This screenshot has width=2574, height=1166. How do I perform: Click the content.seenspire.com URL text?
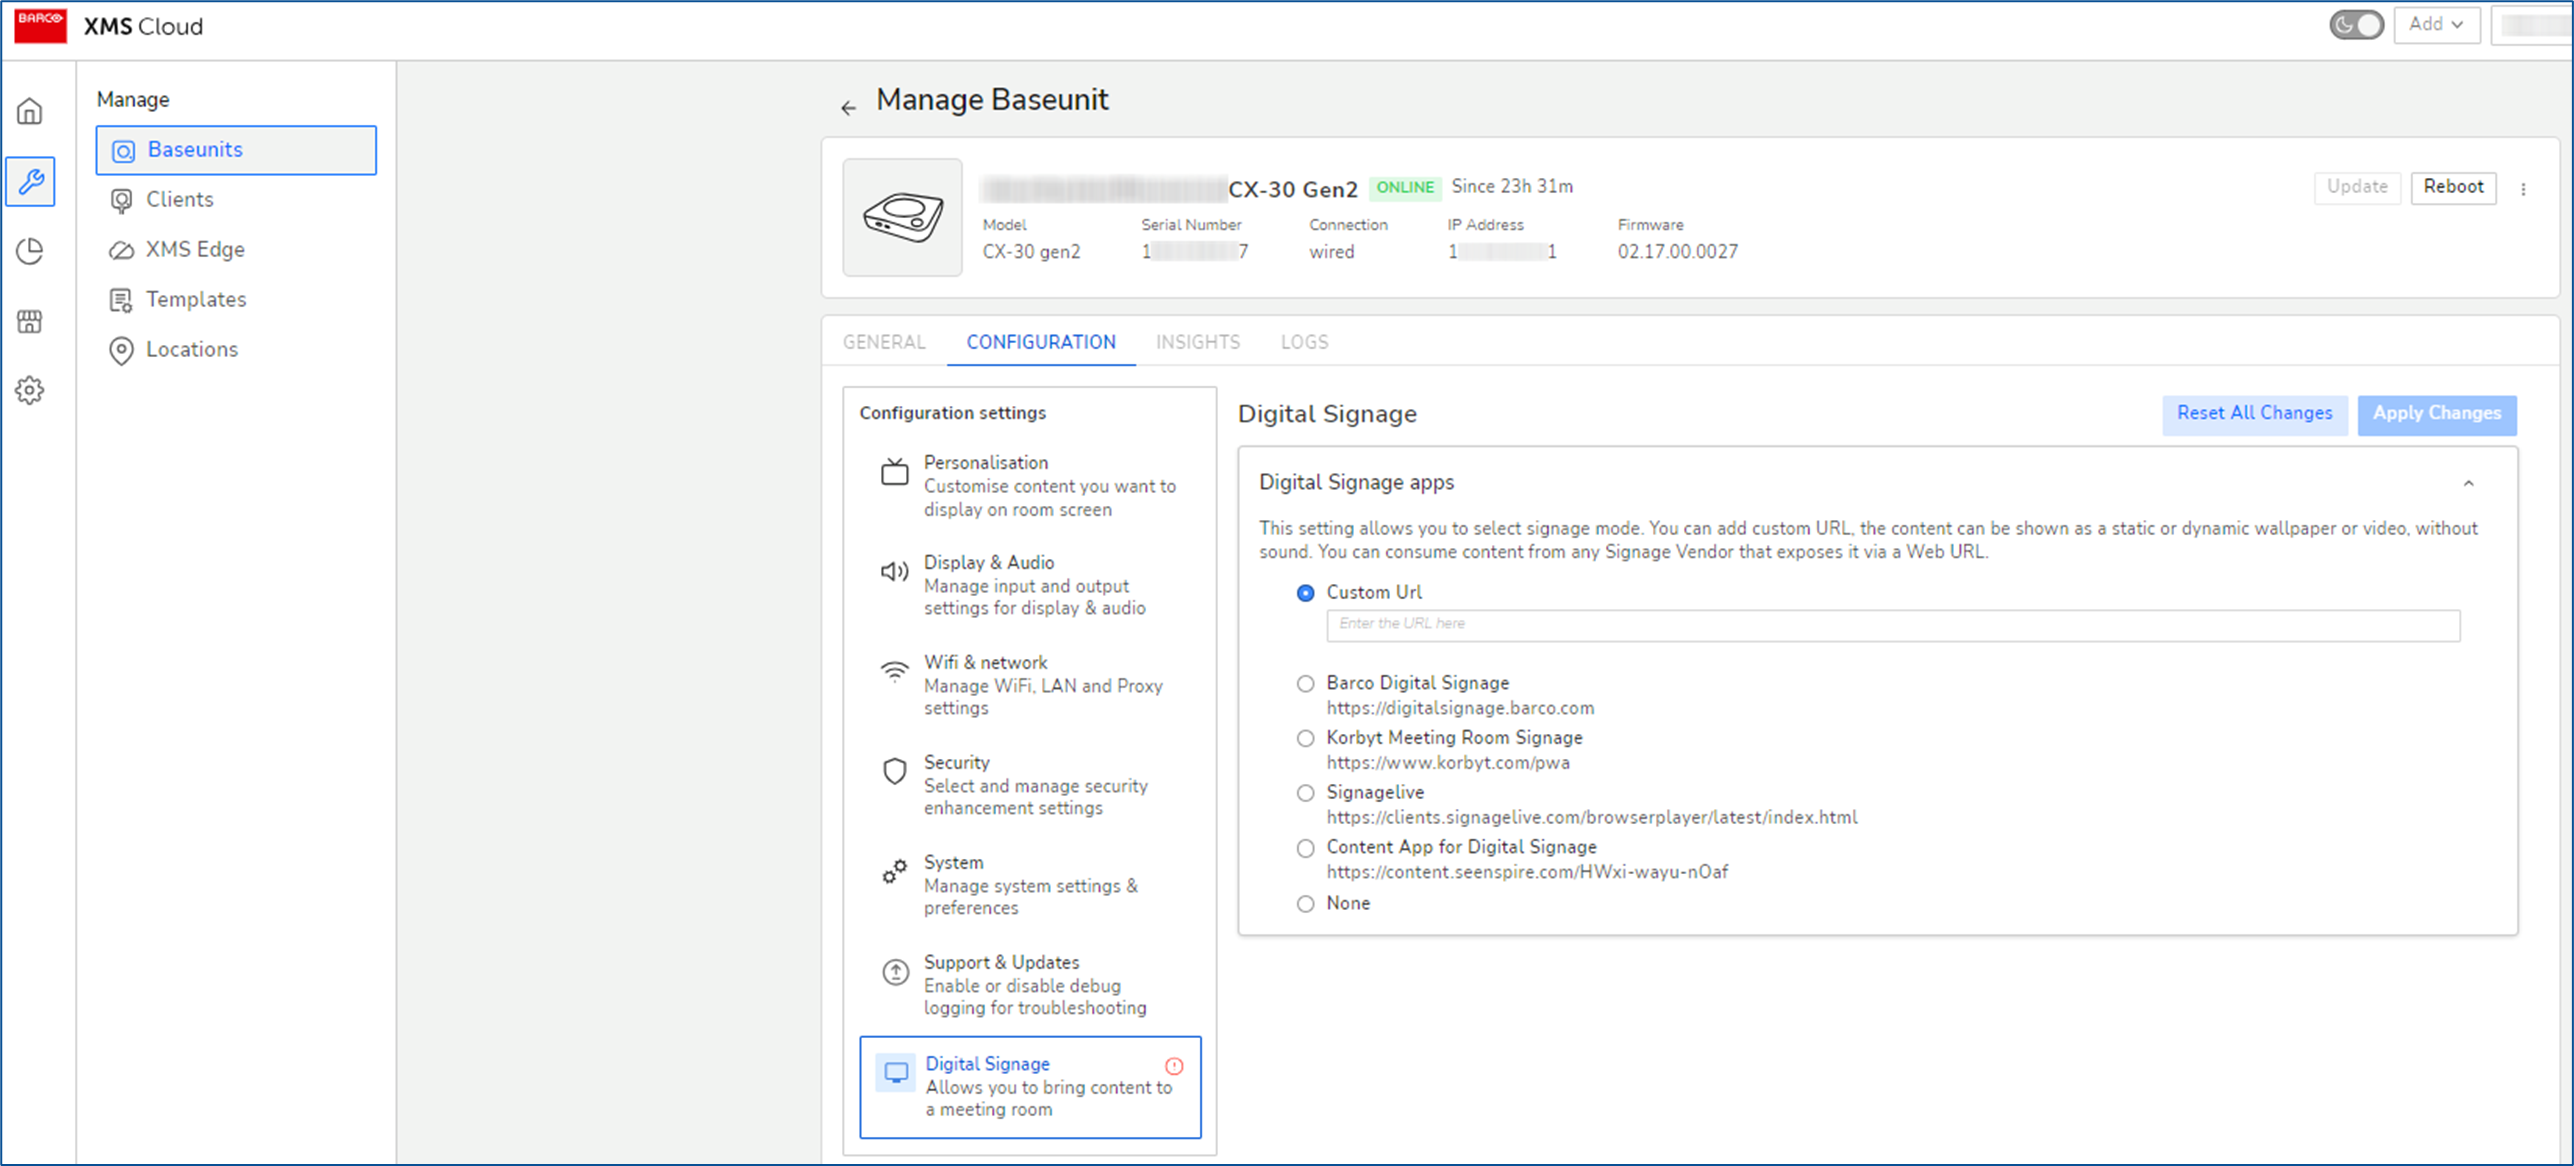coord(1527,872)
